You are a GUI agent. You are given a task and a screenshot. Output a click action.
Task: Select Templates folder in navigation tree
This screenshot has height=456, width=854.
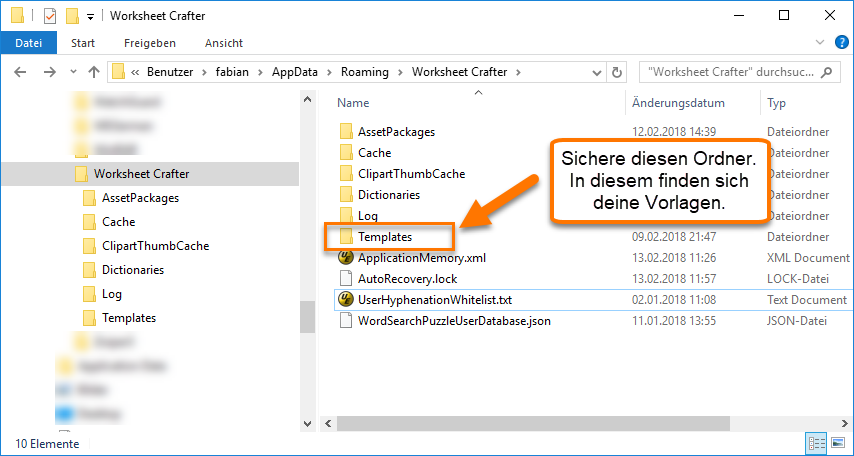[129, 318]
